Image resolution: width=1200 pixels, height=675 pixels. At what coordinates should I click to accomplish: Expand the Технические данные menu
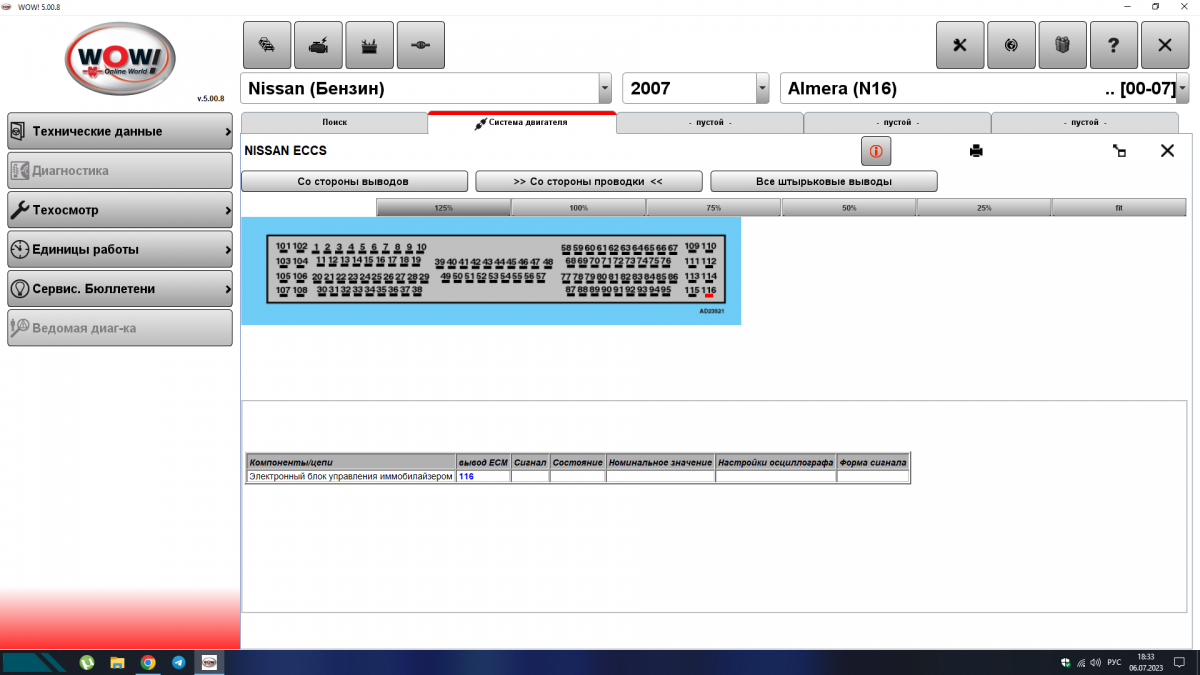pyautogui.click(x=120, y=131)
